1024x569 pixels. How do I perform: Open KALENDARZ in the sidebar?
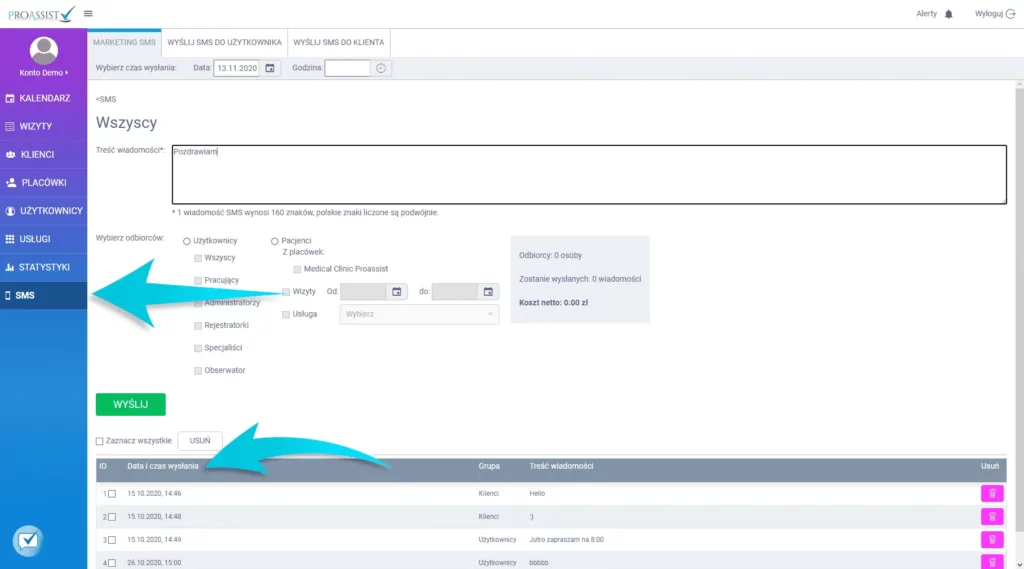point(44,98)
